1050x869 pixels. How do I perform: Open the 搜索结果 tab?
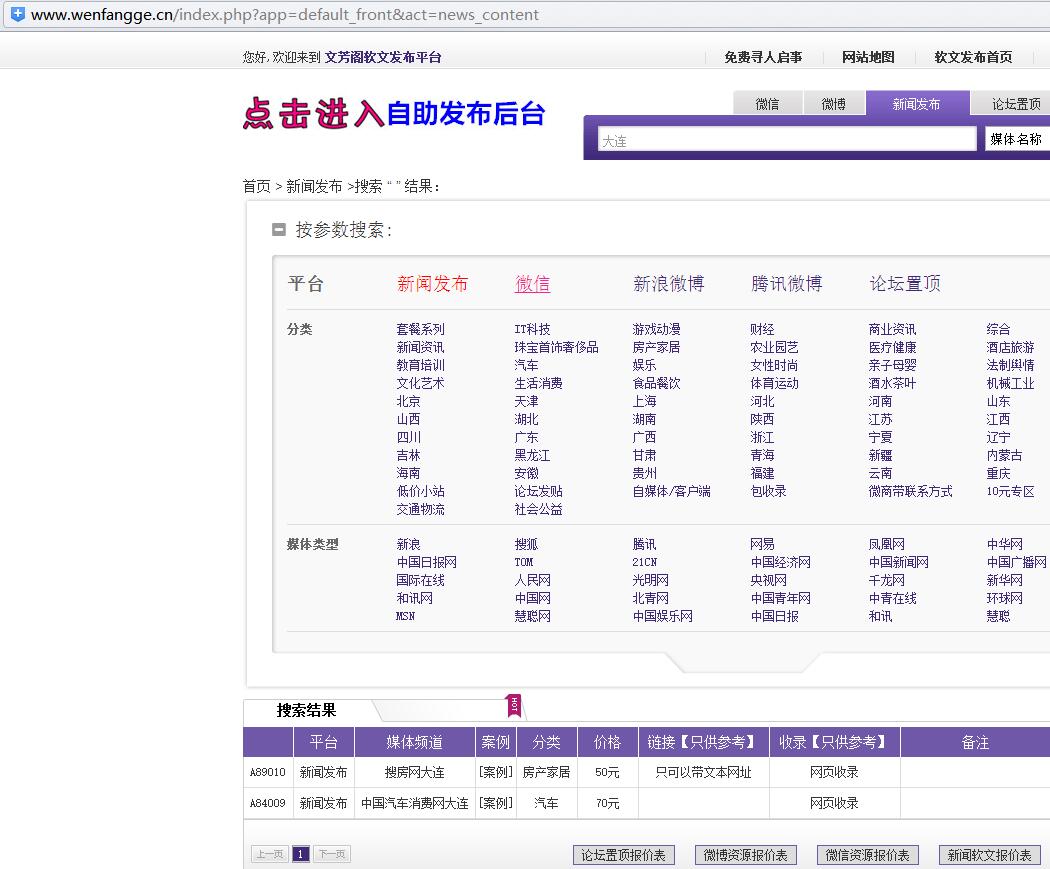307,710
